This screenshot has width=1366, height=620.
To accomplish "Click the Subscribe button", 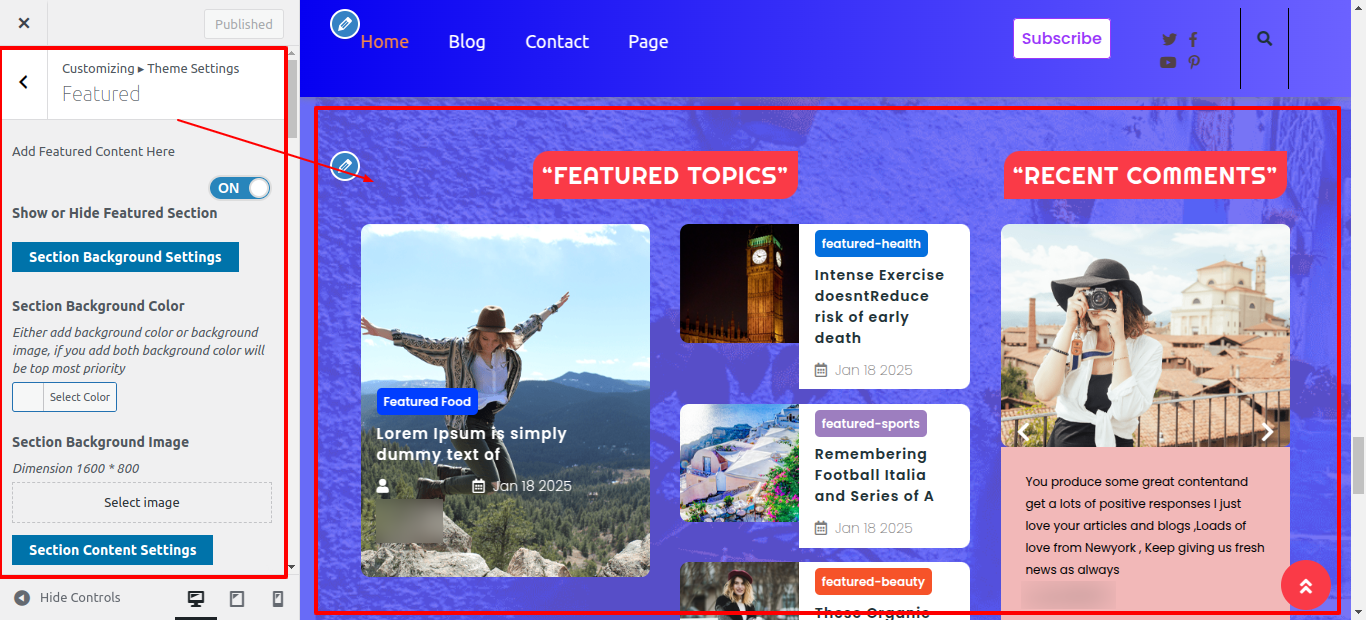I will pos(1062,39).
